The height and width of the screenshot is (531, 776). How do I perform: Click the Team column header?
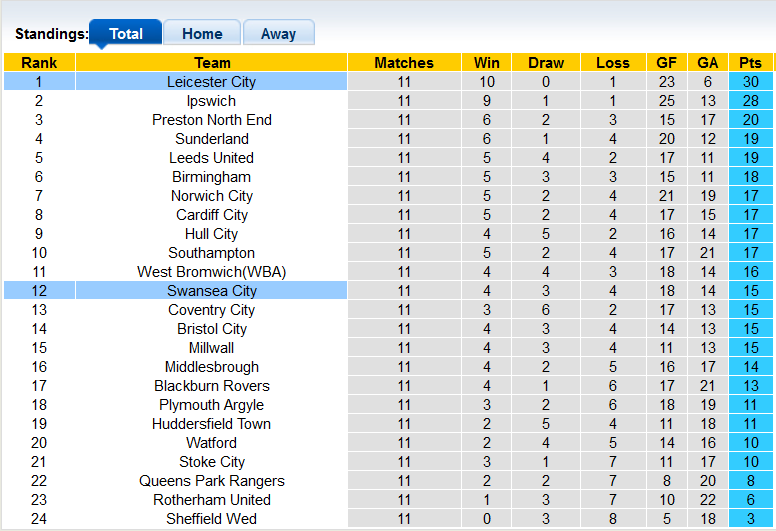(211, 63)
